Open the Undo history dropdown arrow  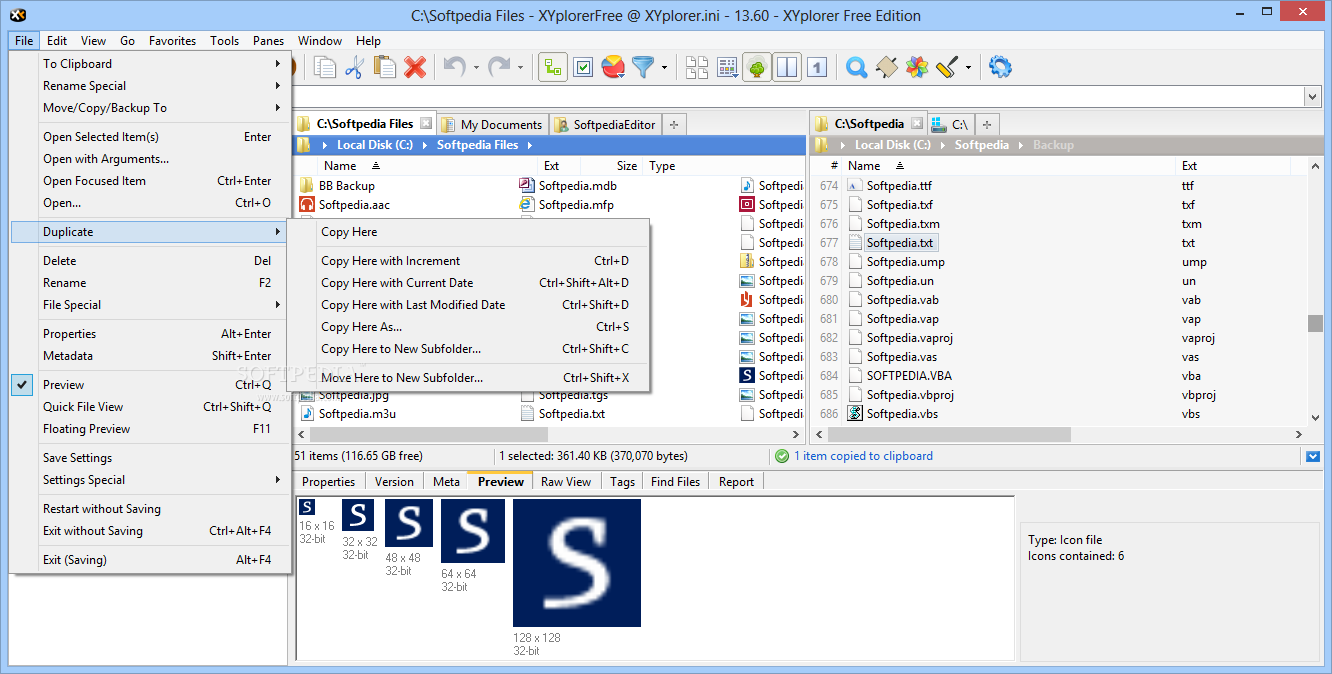pos(476,68)
